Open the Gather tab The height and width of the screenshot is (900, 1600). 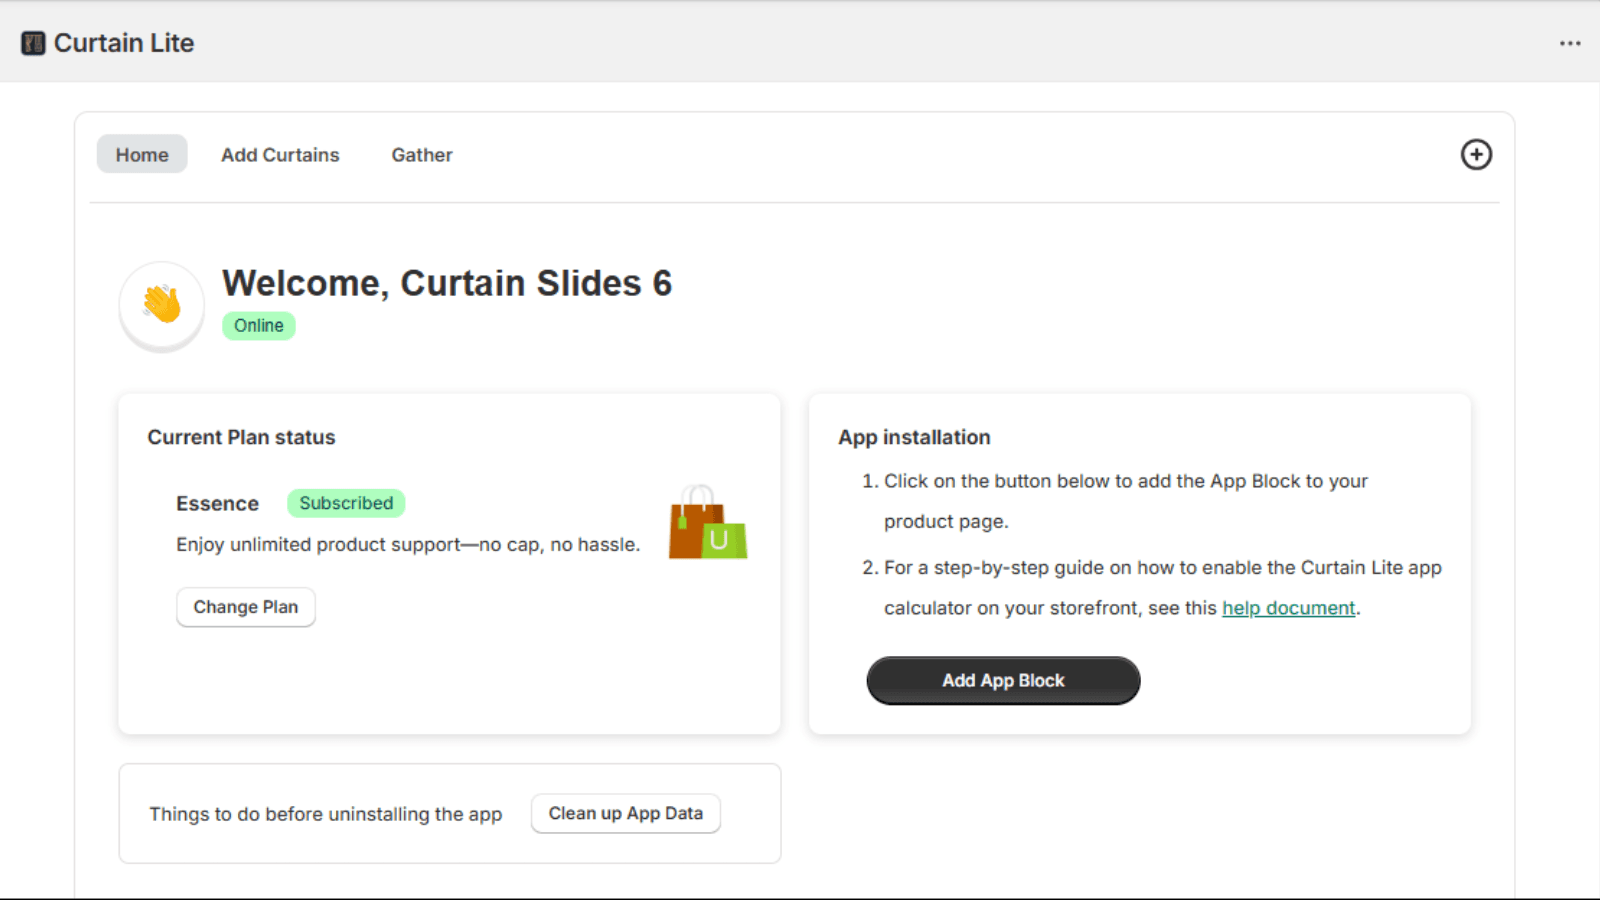click(421, 155)
